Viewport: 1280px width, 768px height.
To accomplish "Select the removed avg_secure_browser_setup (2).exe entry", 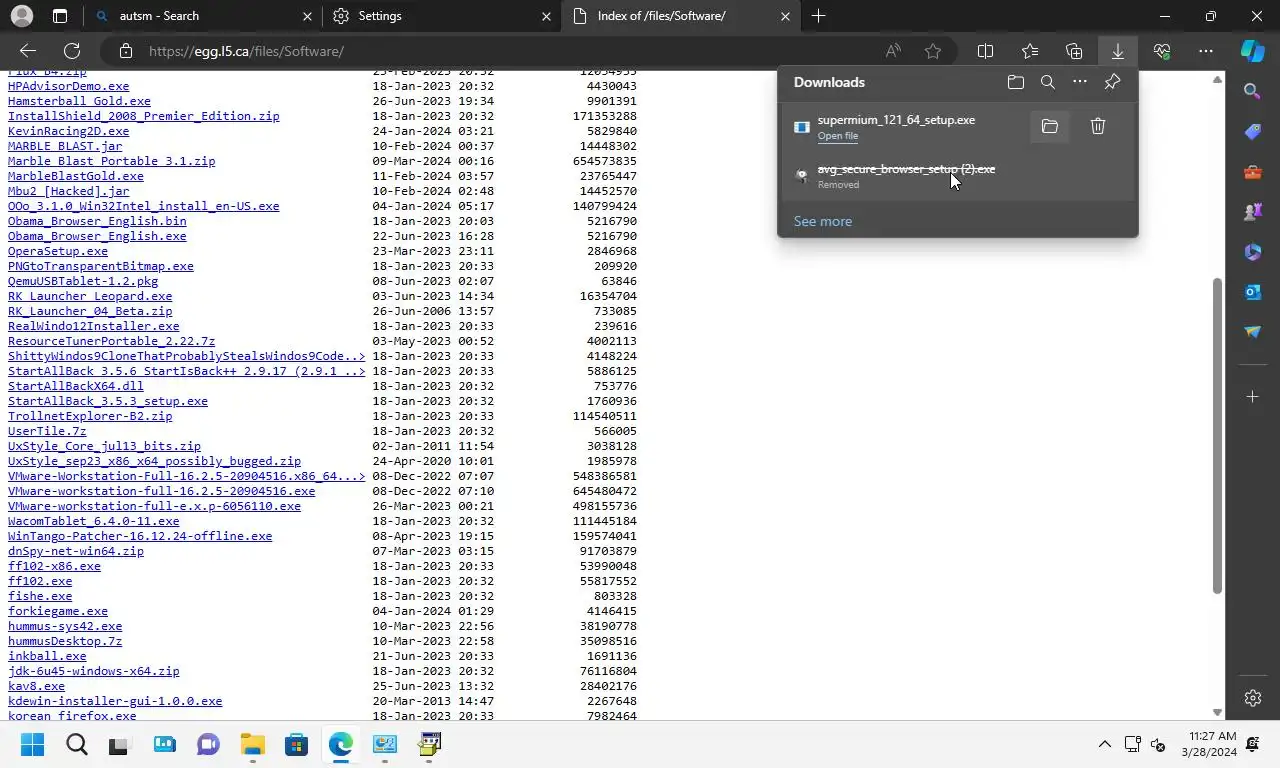I will [958, 176].
